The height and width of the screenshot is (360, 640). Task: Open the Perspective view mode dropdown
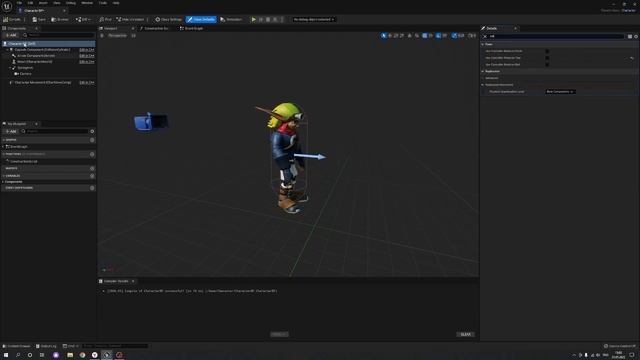point(117,36)
